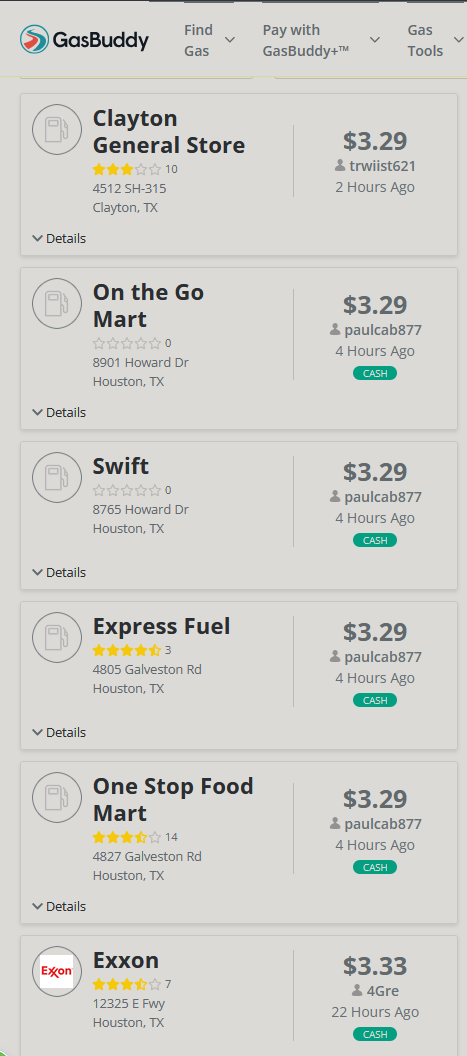Screen dimensions: 467x1056
Task: Click One Stop Food Mart pump icon
Action: coord(57,797)
